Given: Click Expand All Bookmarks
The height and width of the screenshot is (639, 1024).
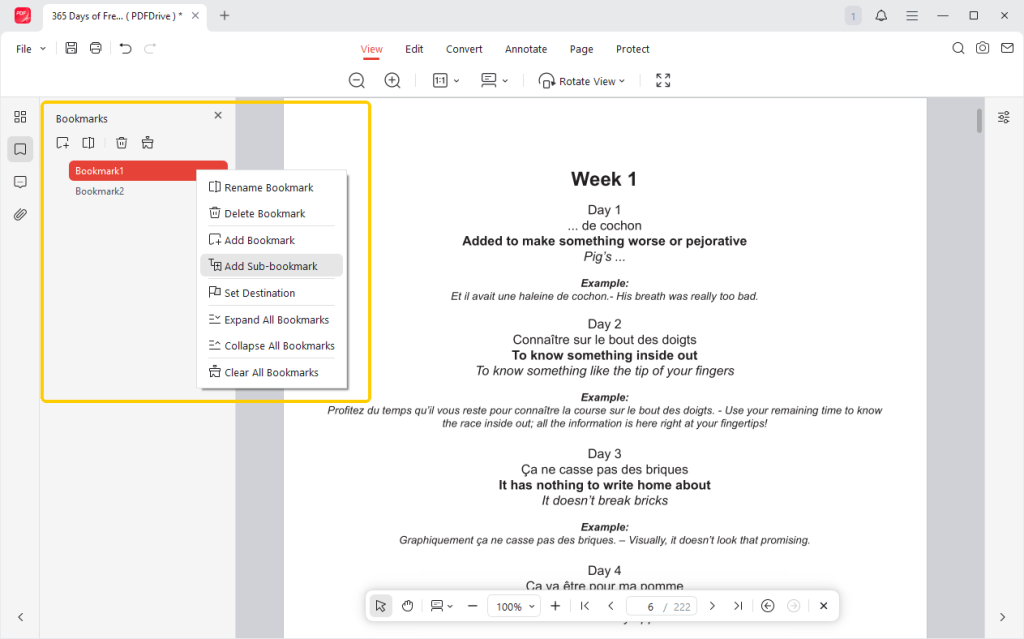Looking at the screenshot, I should tap(277, 319).
